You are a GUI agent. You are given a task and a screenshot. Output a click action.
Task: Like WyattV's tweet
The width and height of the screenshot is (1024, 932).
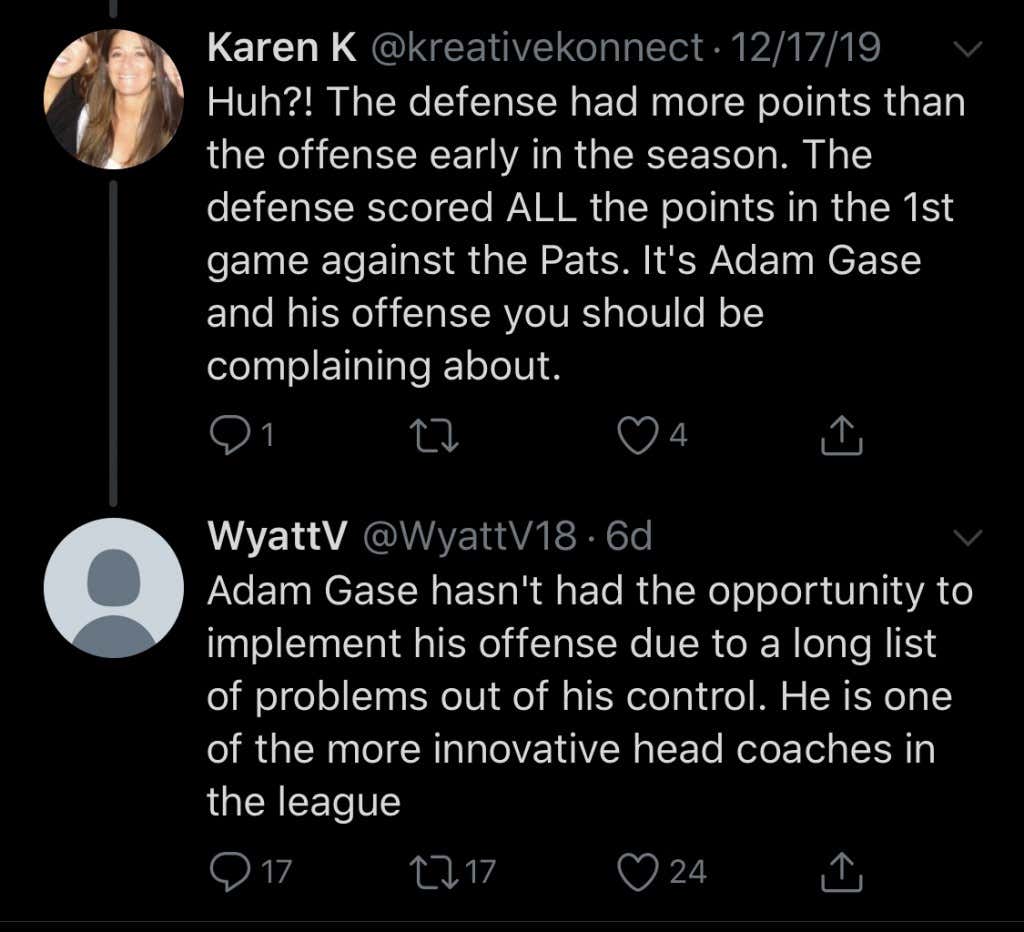(x=638, y=871)
